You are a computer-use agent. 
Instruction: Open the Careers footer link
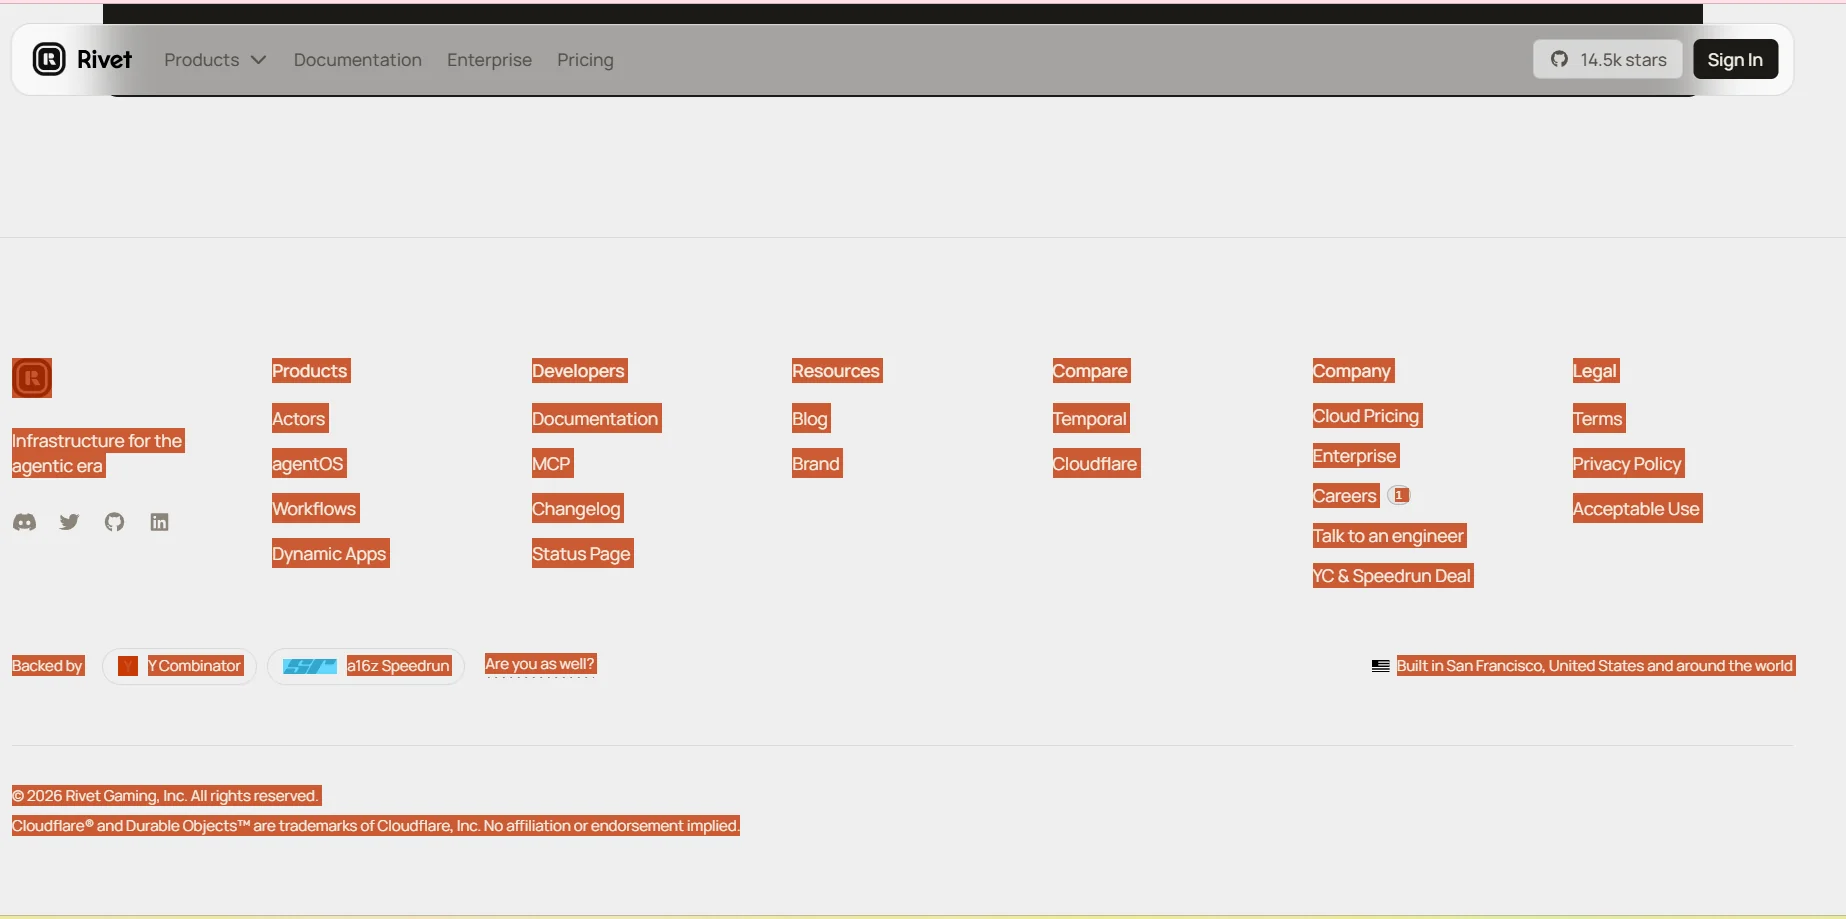(1346, 496)
